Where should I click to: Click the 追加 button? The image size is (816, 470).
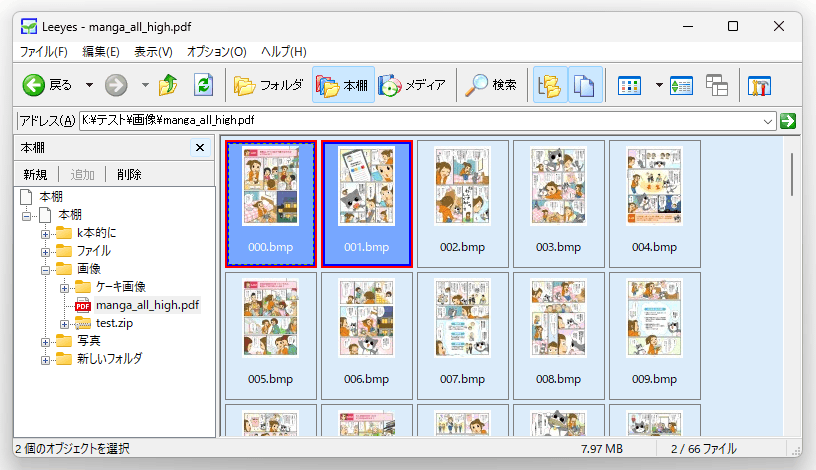pyautogui.click(x=82, y=174)
